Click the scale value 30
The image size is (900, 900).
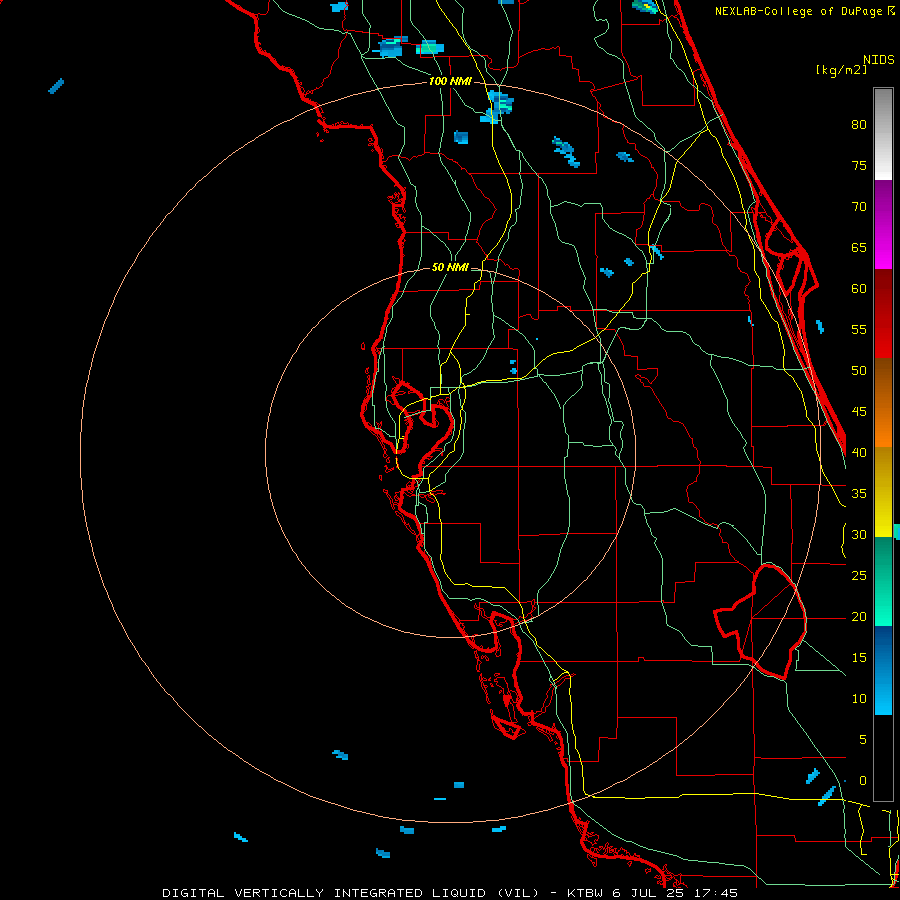pyautogui.click(x=859, y=534)
